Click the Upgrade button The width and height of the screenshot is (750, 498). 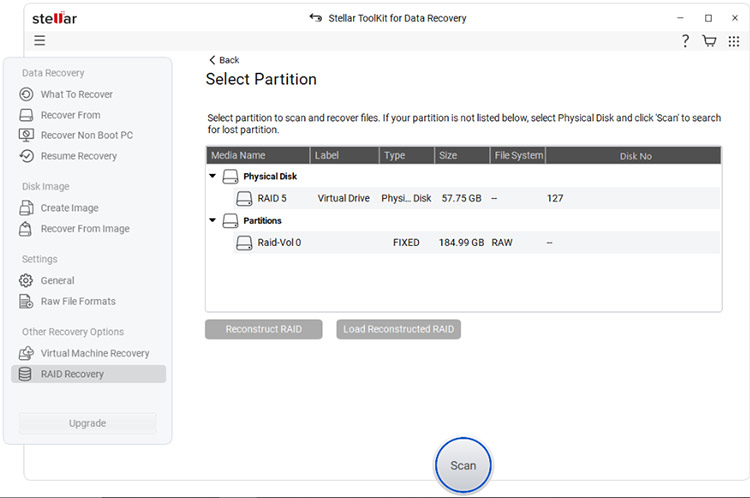87,423
